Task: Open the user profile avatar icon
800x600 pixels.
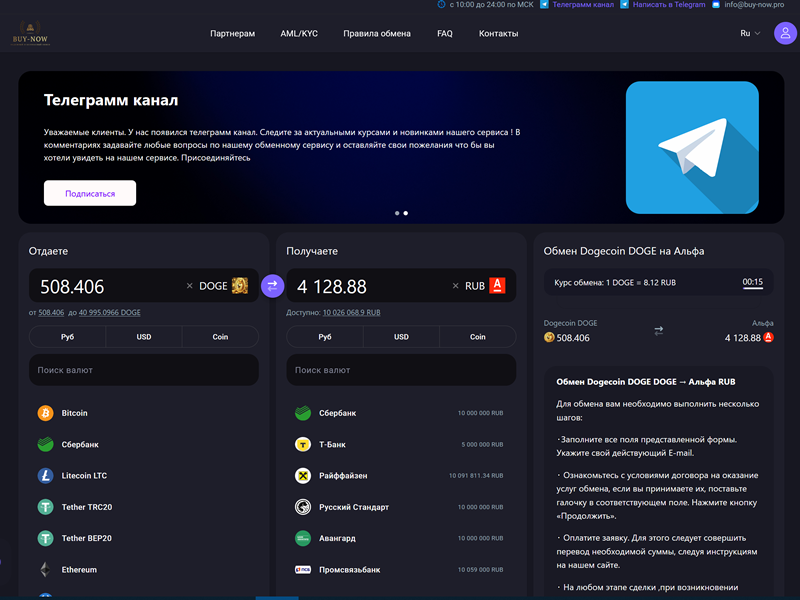Action: 785,33
